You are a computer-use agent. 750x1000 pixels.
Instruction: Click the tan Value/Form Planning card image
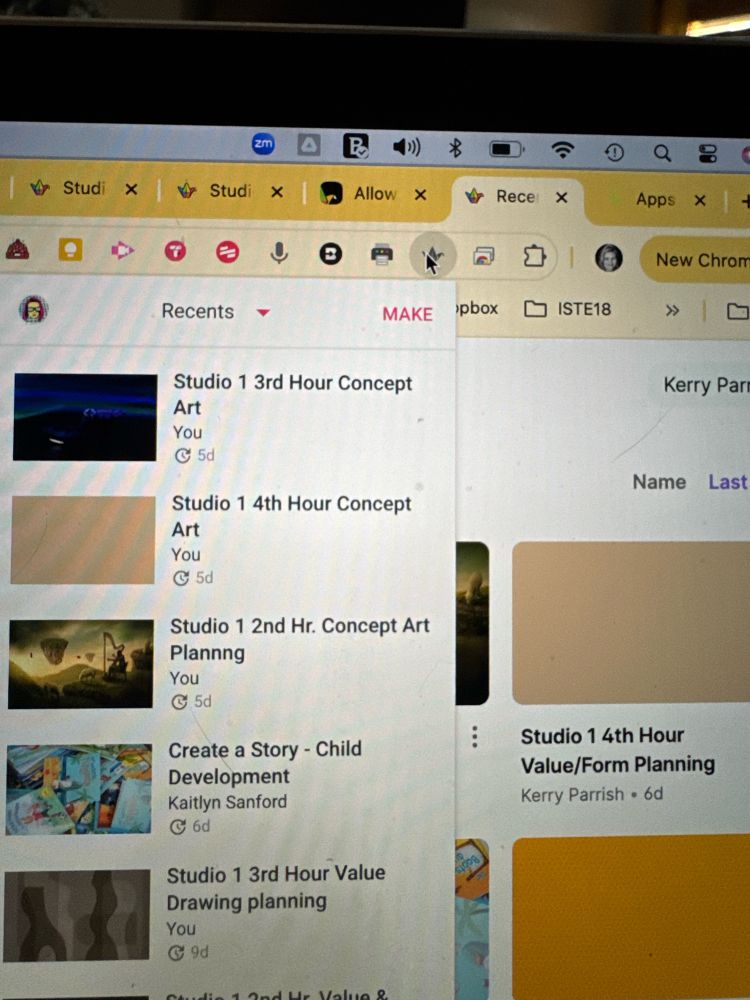[x=631, y=623]
